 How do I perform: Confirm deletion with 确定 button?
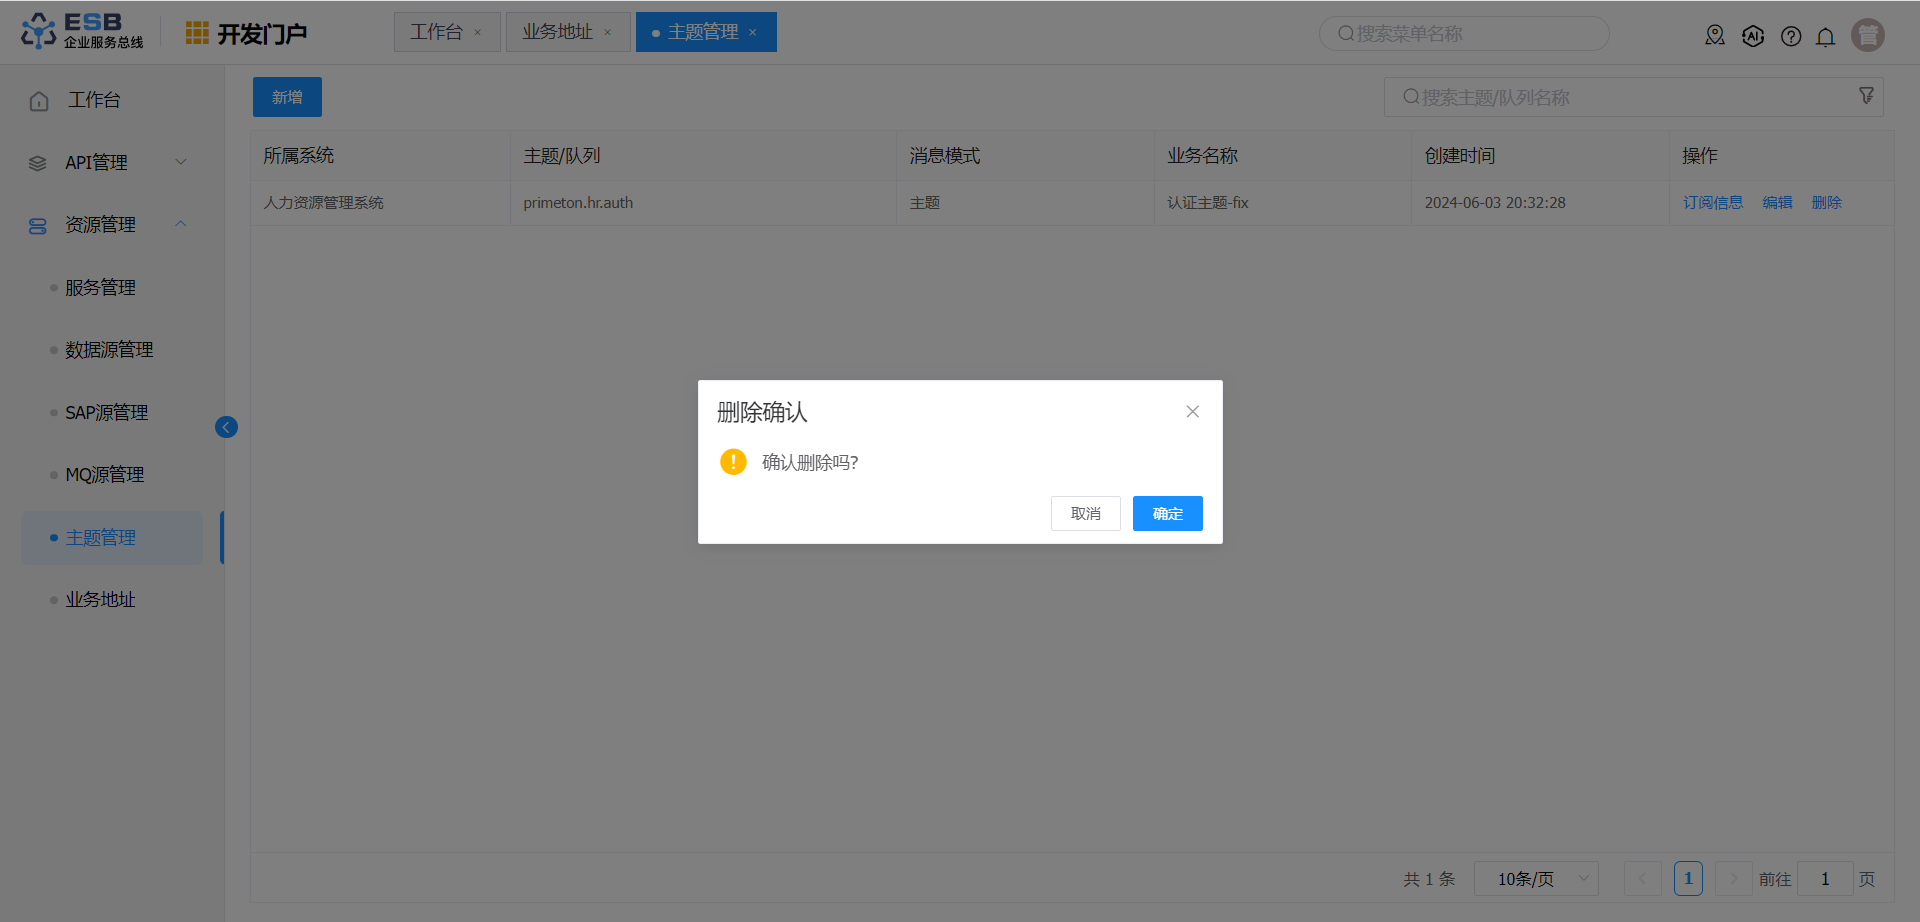[x=1167, y=514]
